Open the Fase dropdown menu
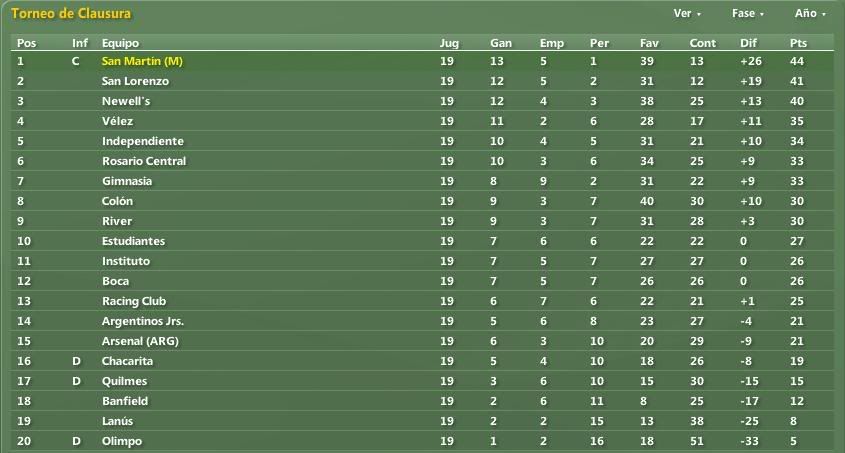 [748, 13]
